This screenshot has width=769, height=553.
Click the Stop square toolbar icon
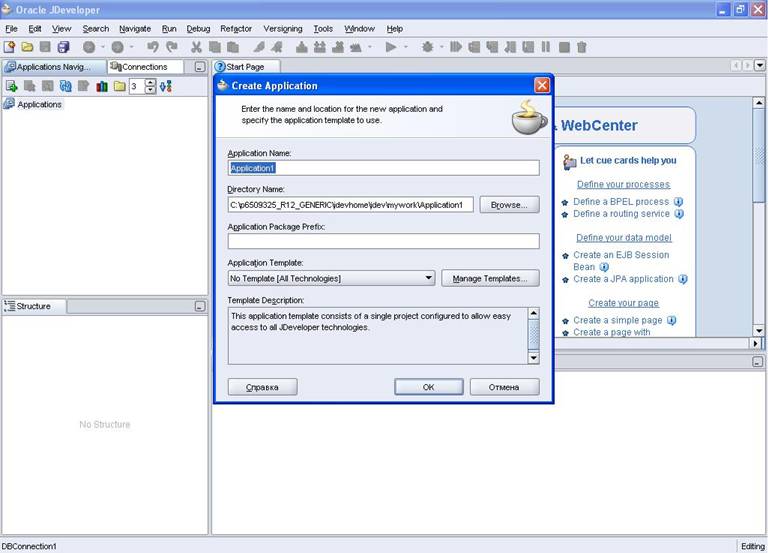pyautogui.click(x=564, y=47)
